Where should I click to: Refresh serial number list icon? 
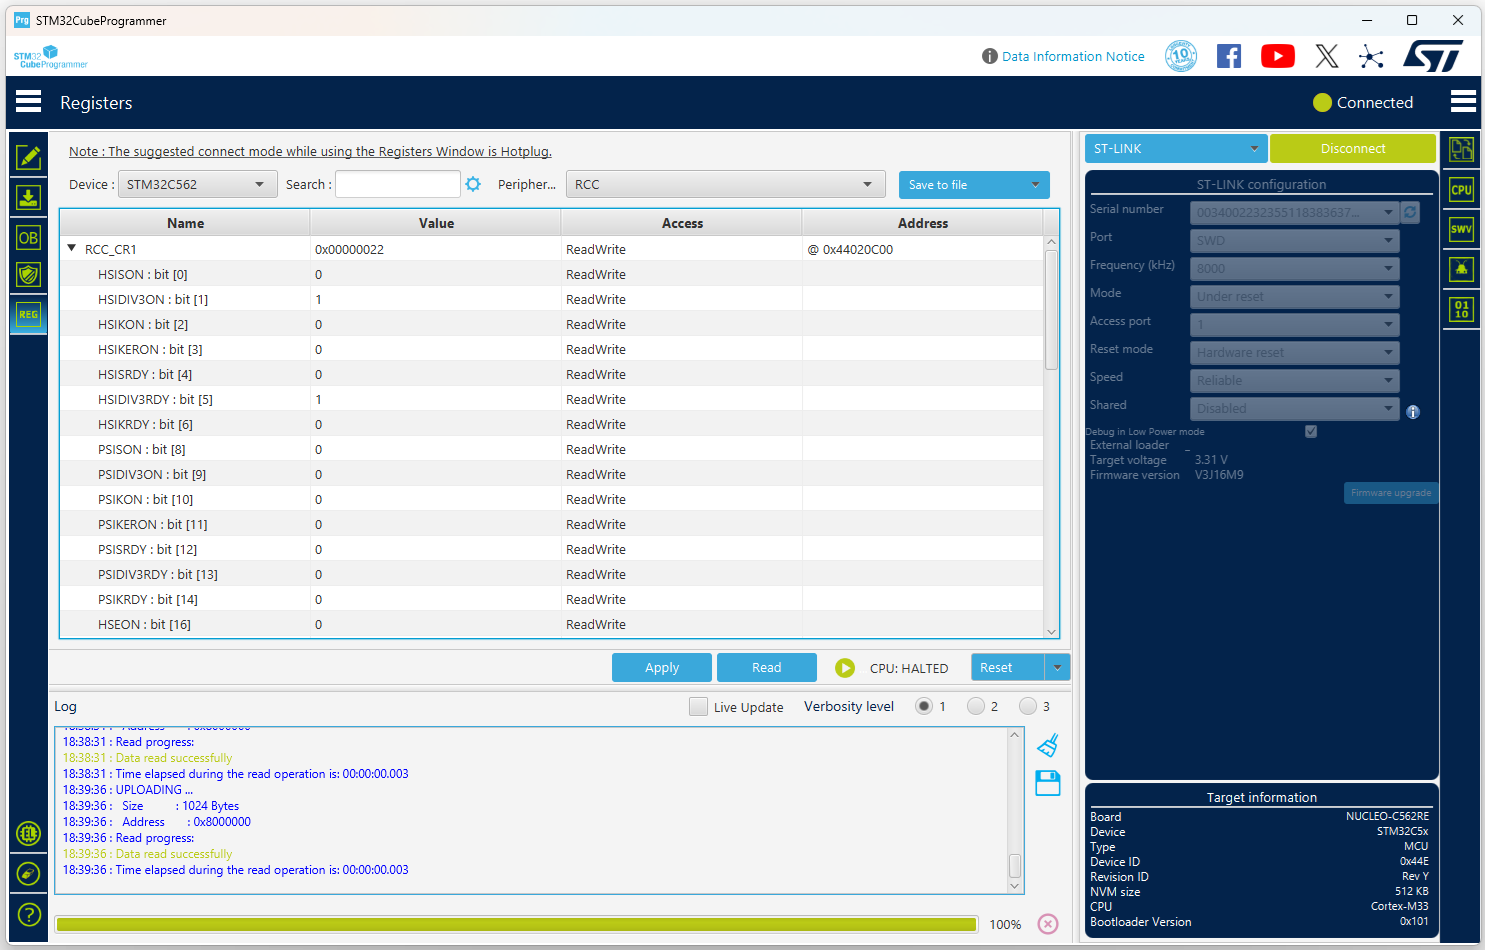(1410, 212)
